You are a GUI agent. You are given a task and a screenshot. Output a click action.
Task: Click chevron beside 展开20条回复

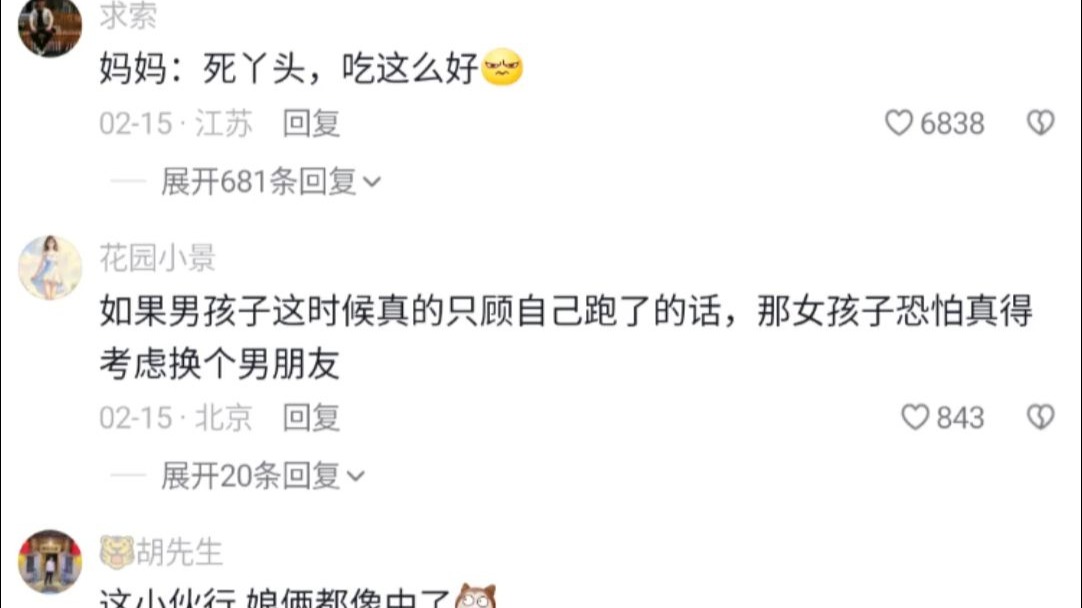pos(355,477)
